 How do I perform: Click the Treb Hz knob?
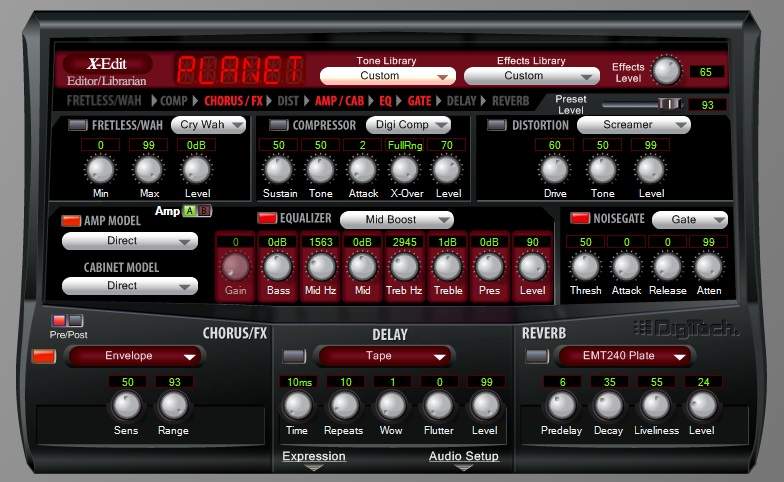(404, 266)
